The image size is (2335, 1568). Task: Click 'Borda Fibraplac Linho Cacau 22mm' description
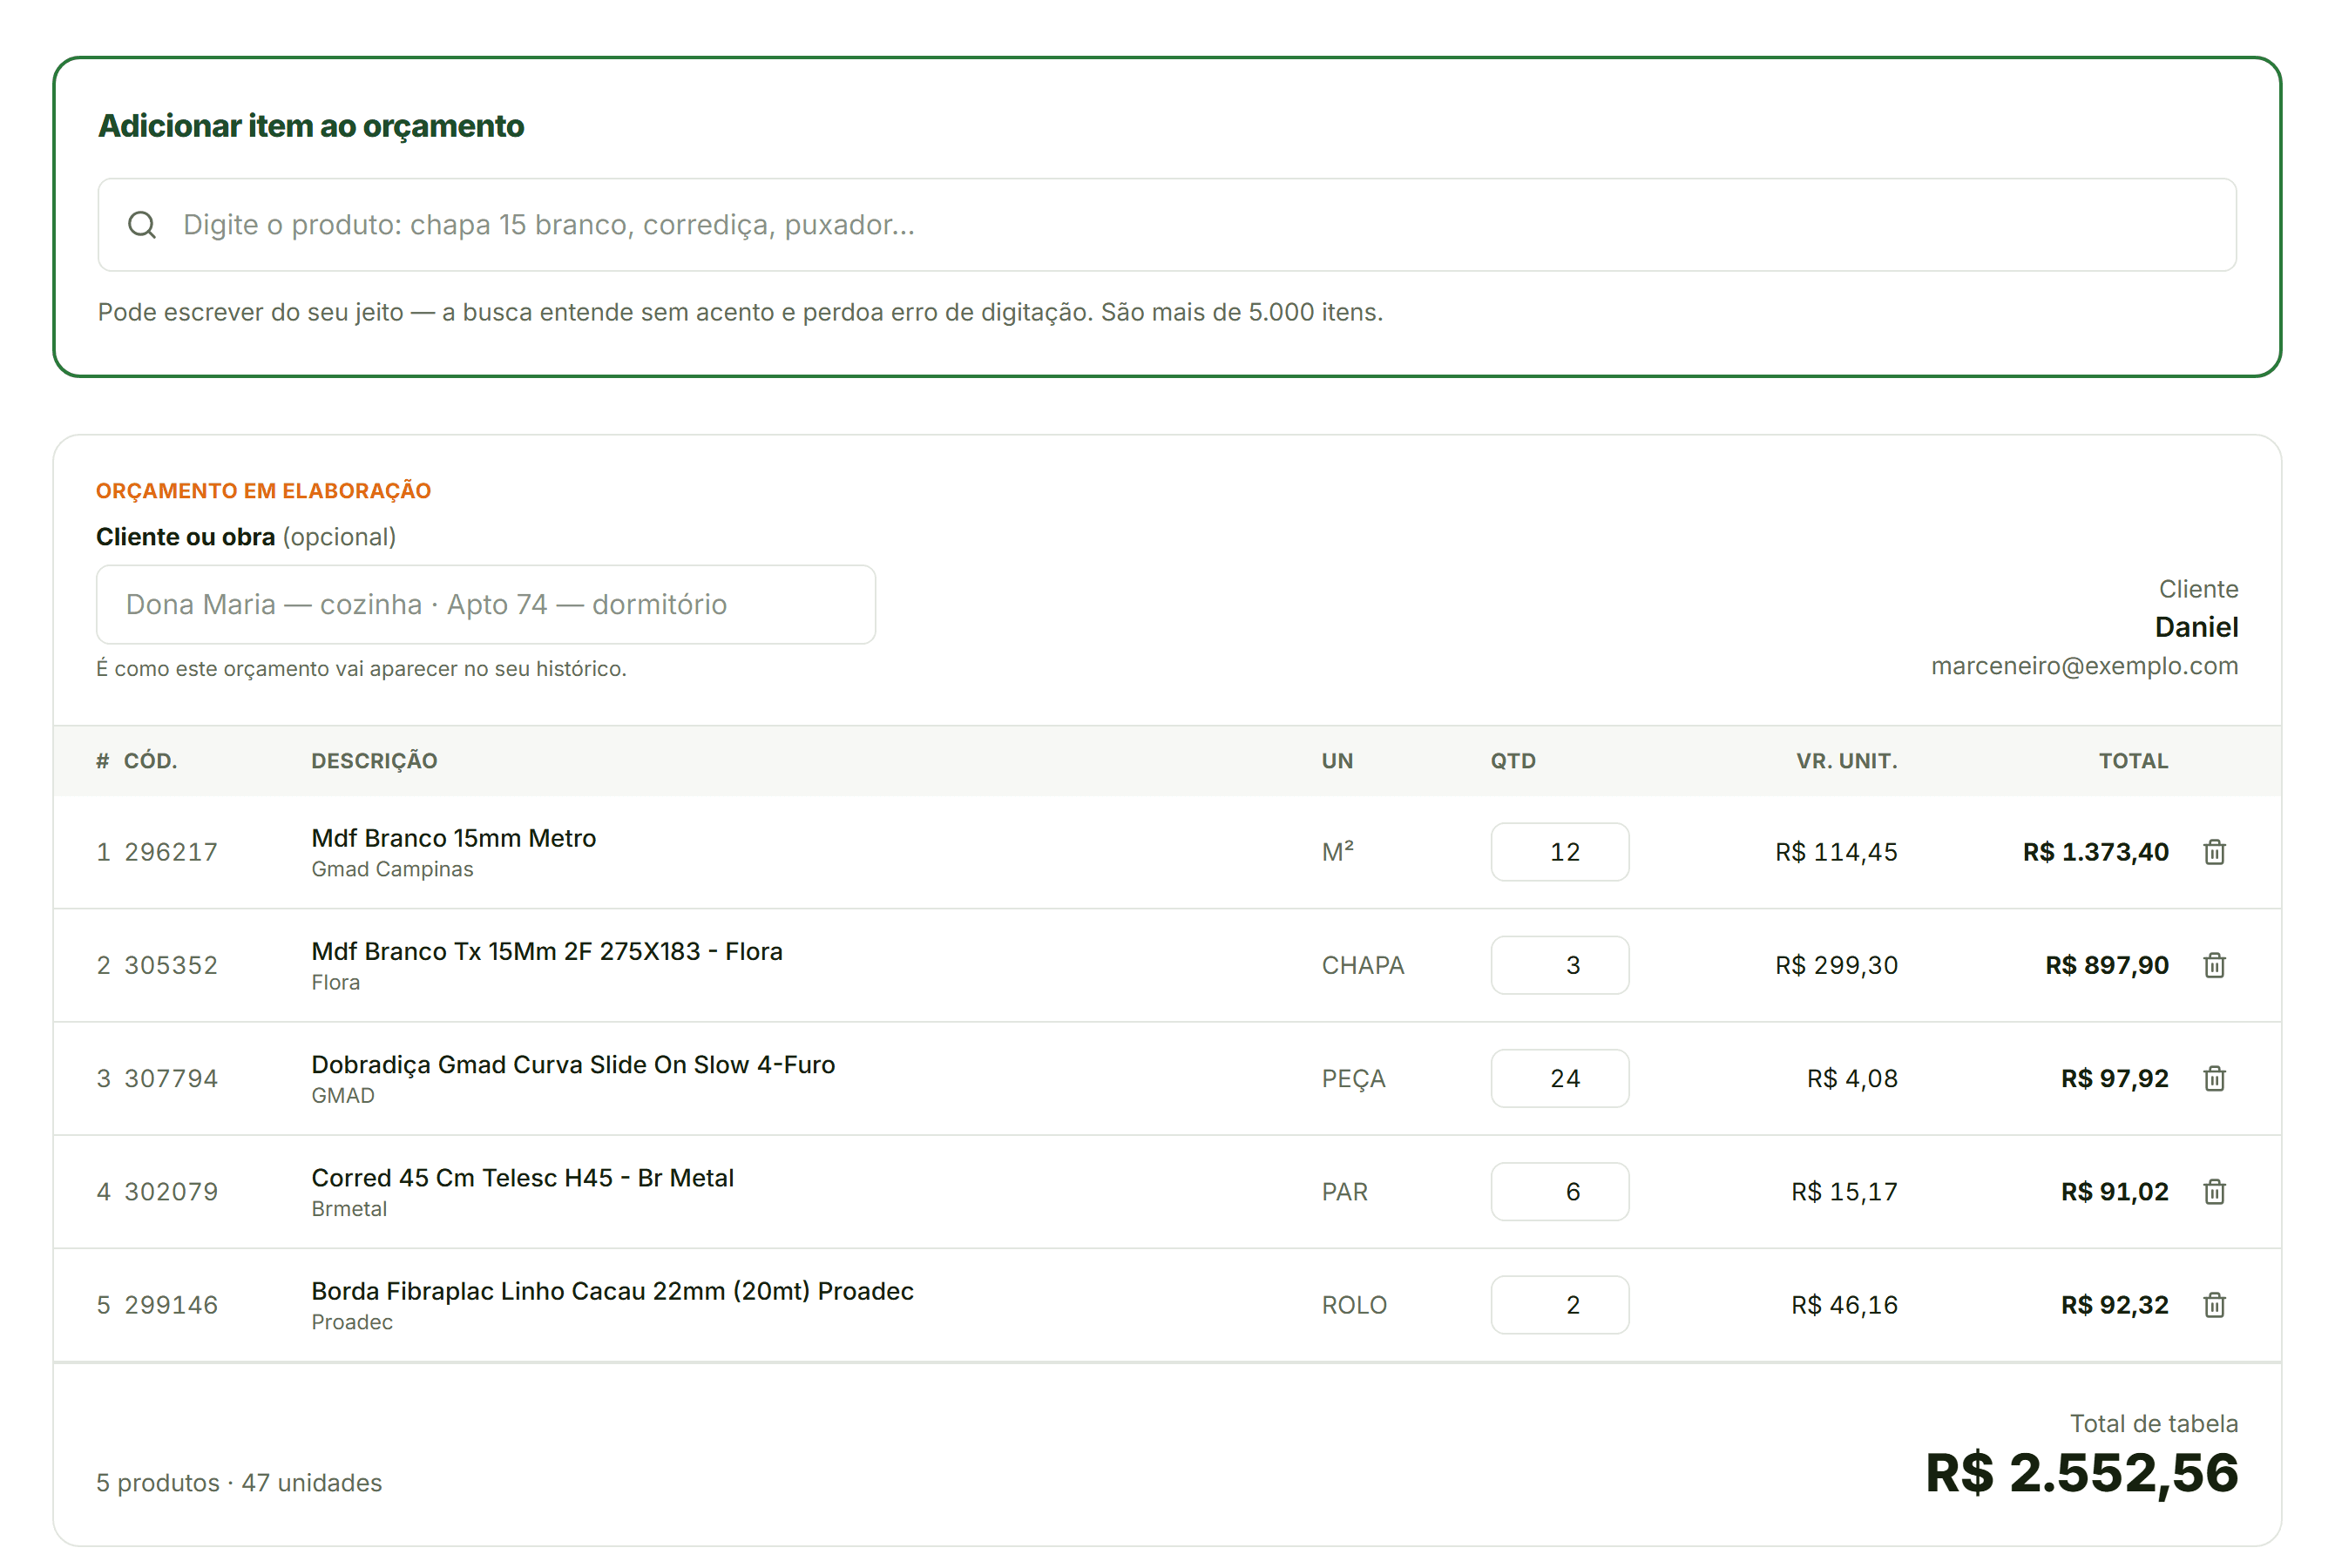point(612,1290)
